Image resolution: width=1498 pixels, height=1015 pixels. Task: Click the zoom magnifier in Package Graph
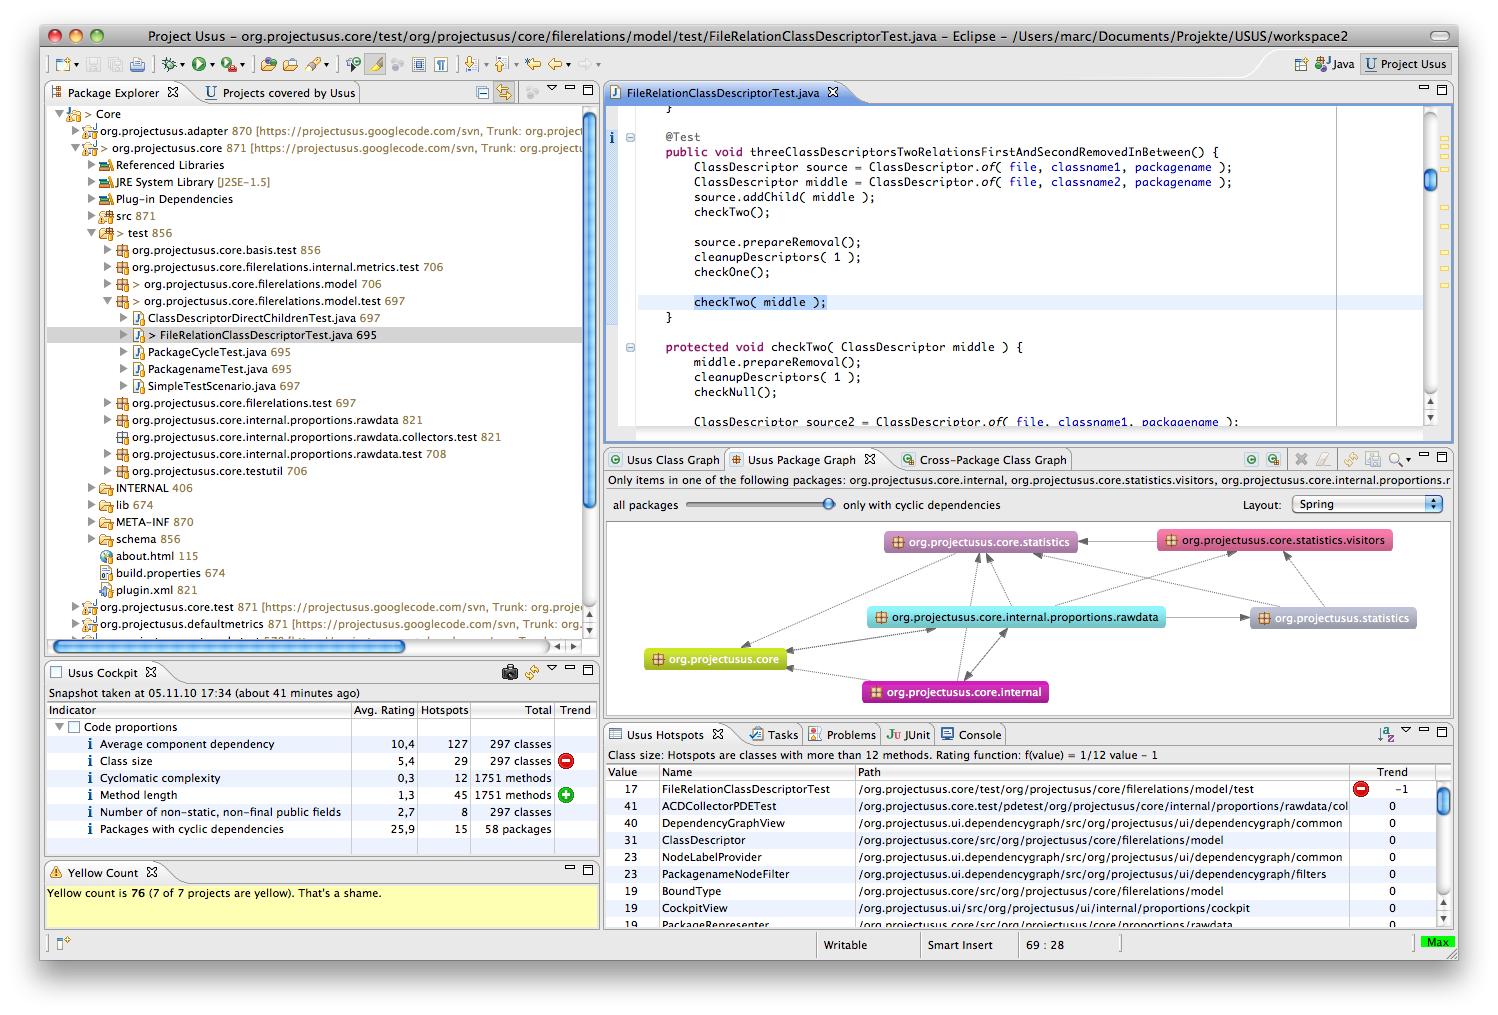pos(1395,459)
